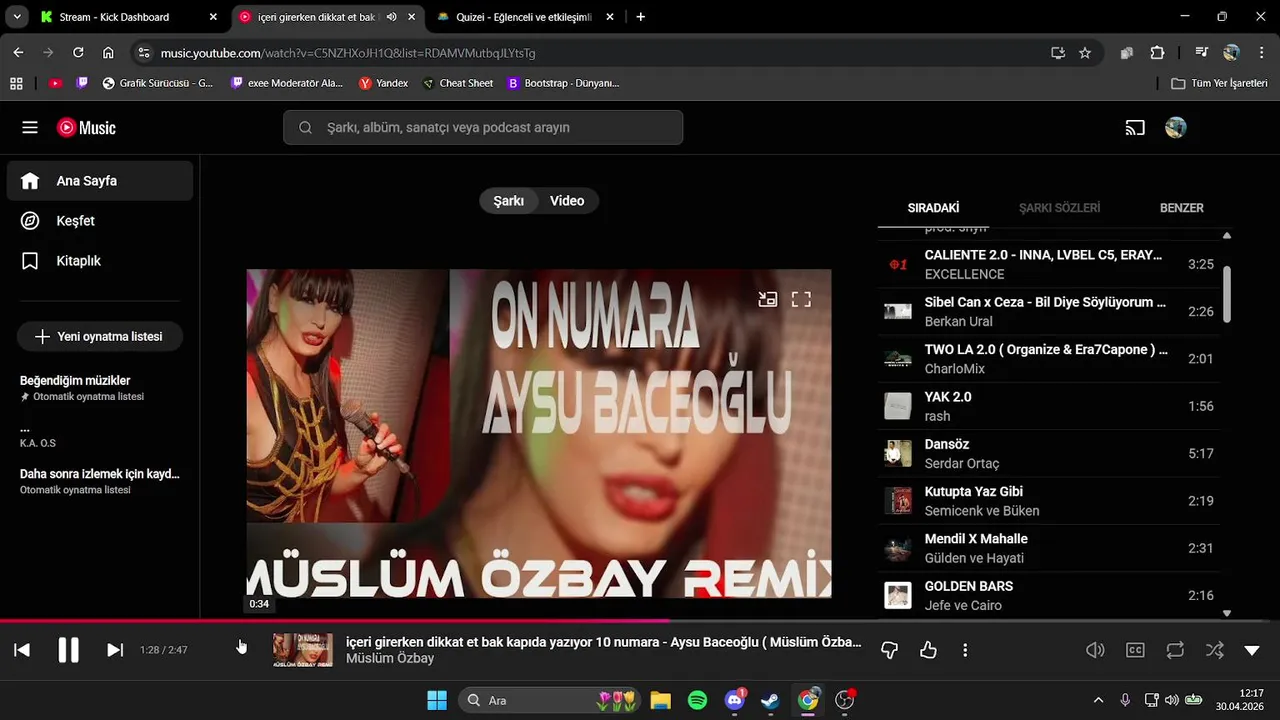Bookmark this page with the star
Image resolution: width=1280 pixels, height=720 pixels.
pyautogui.click(x=1085, y=53)
